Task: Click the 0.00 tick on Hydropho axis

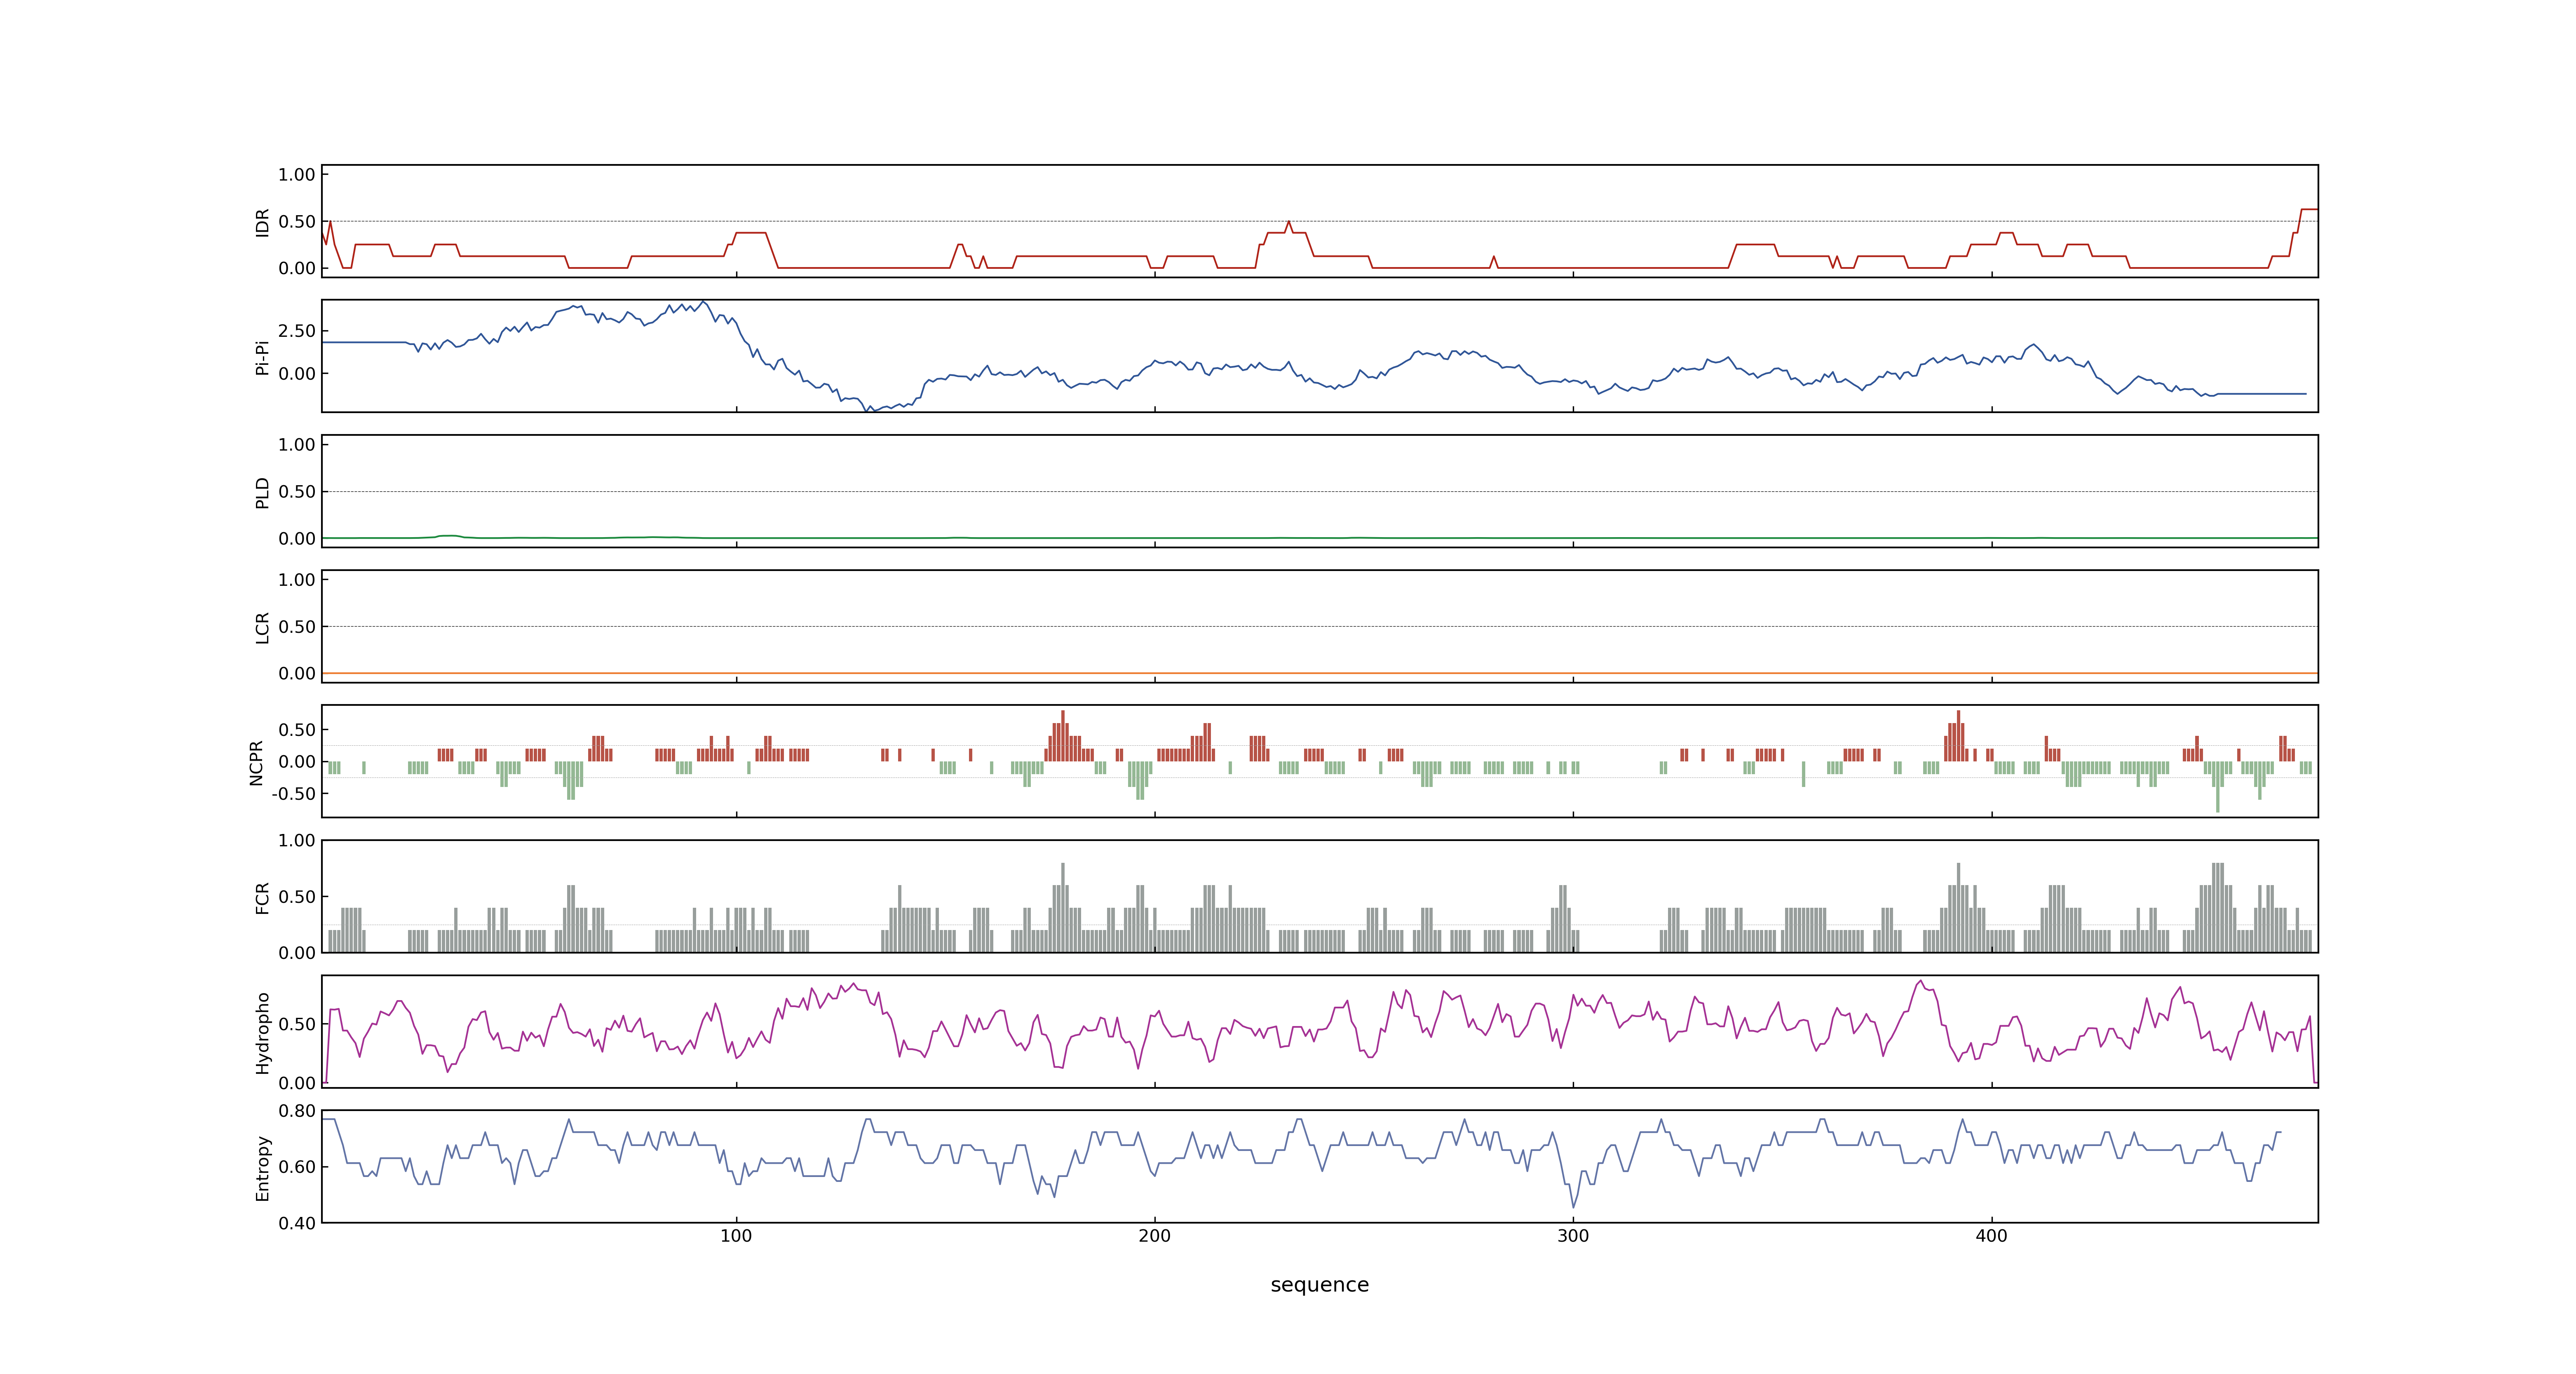Action: pyautogui.click(x=297, y=1083)
